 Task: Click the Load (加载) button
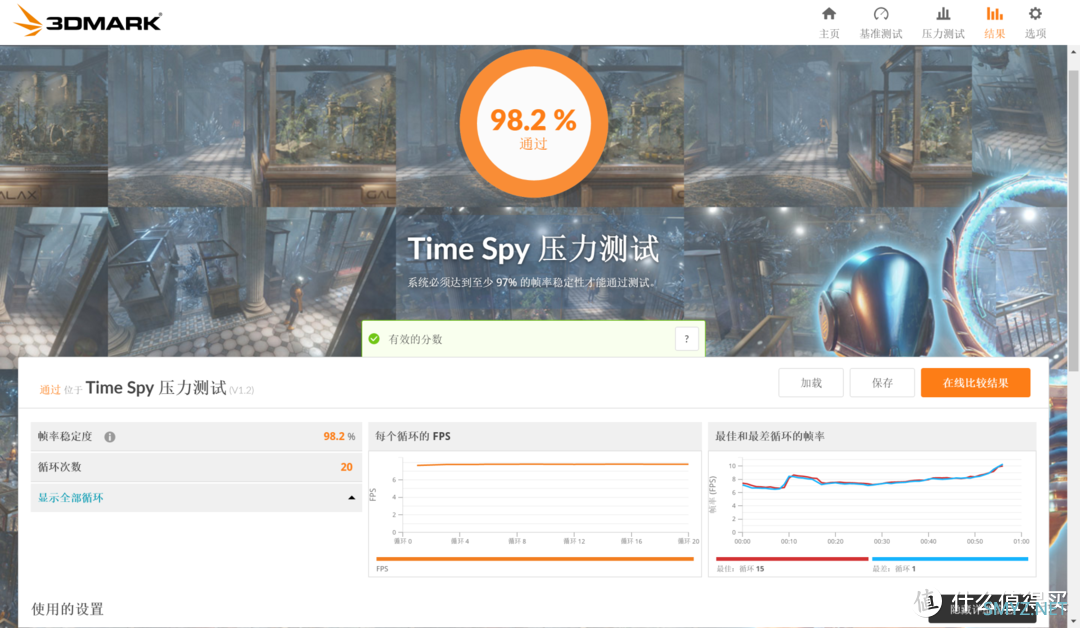pos(811,383)
